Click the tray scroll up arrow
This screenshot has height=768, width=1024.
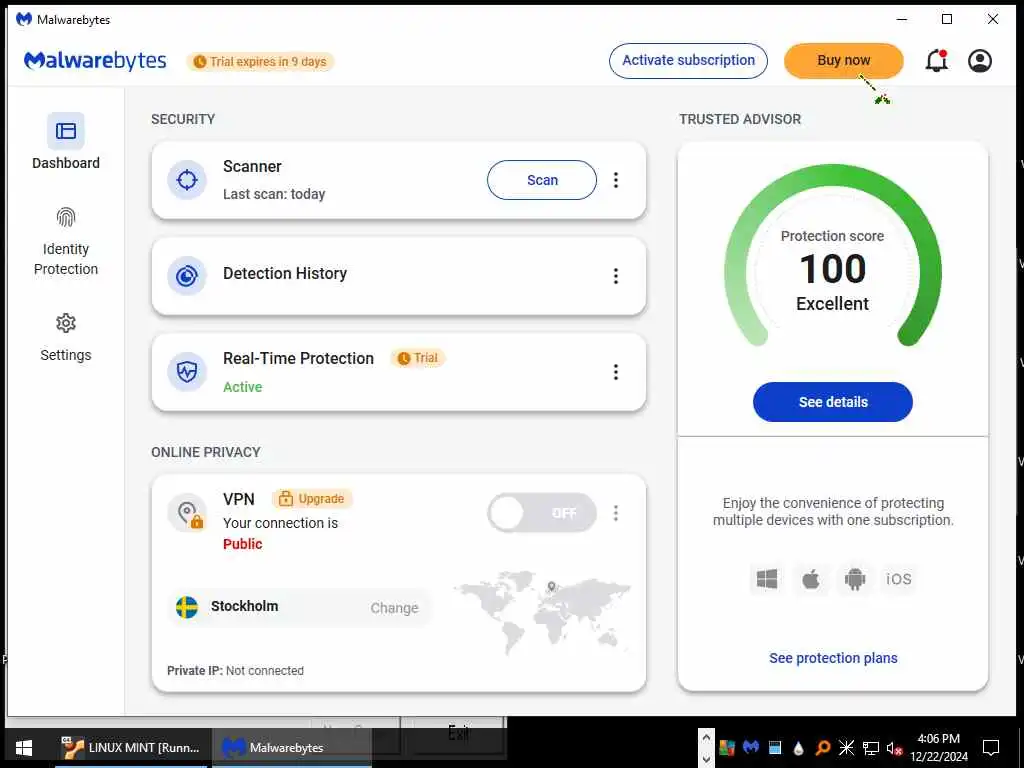(706, 737)
